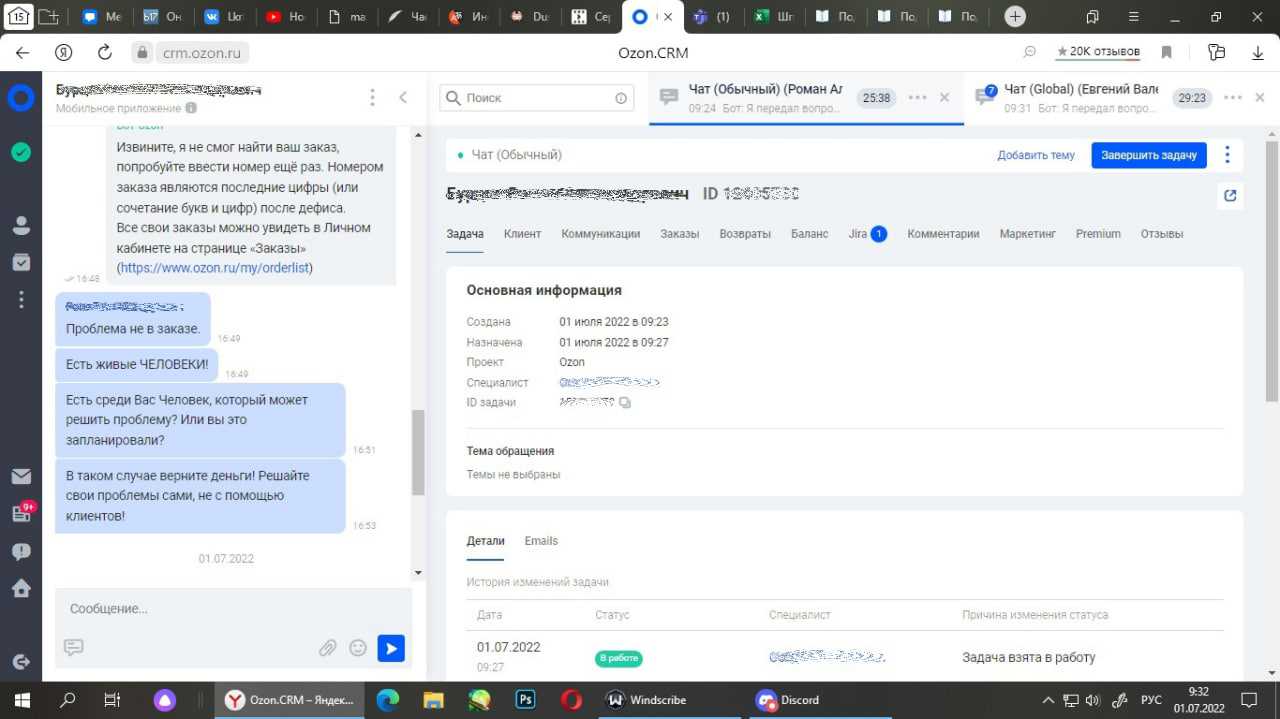Reload the page with the refresh icon

[105, 53]
